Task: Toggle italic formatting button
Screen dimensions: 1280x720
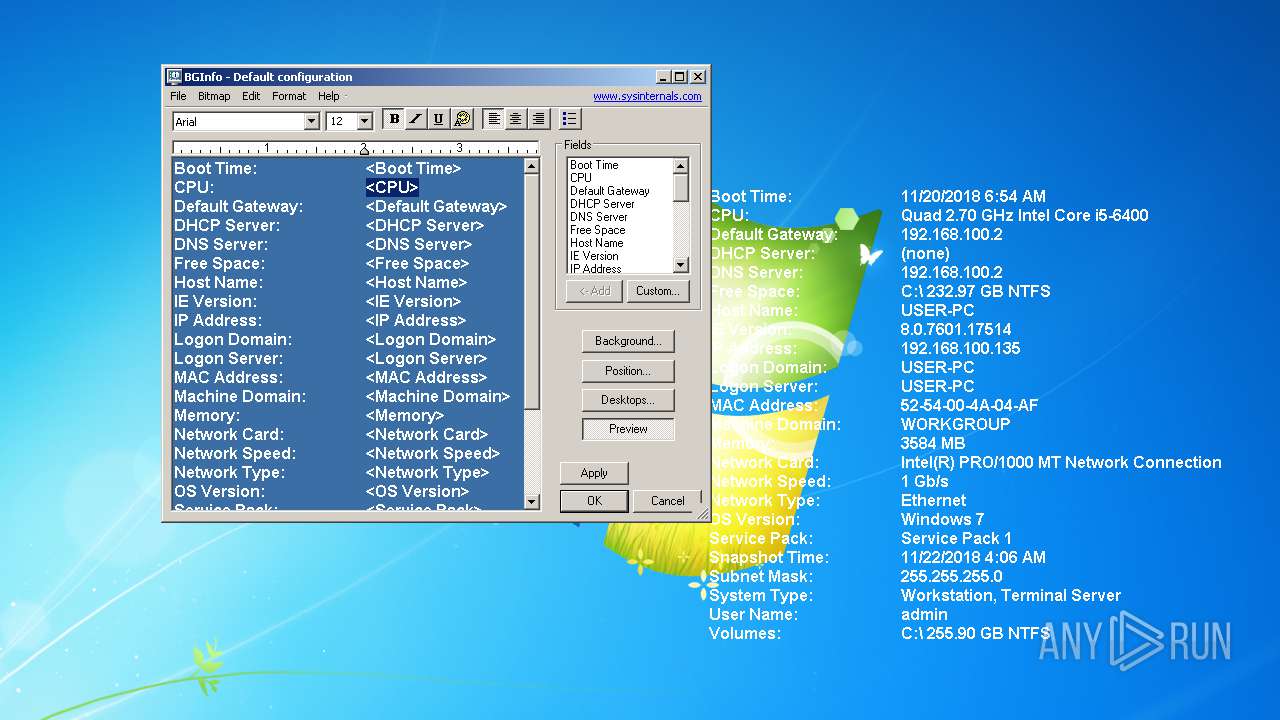Action: point(416,119)
